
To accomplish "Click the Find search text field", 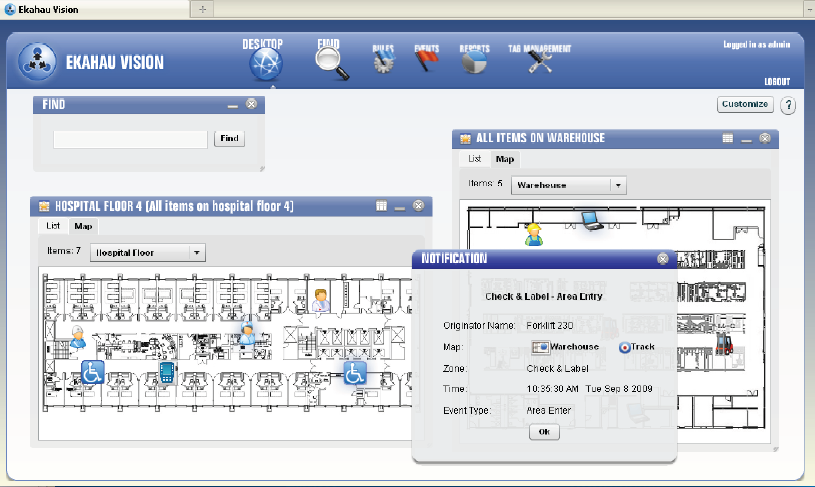I will pyautogui.click(x=130, y=139).
